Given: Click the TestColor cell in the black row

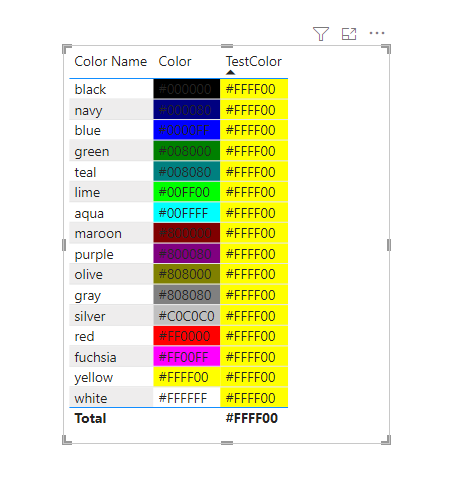Looking at the screenshot, I should [x=254, y=89].
